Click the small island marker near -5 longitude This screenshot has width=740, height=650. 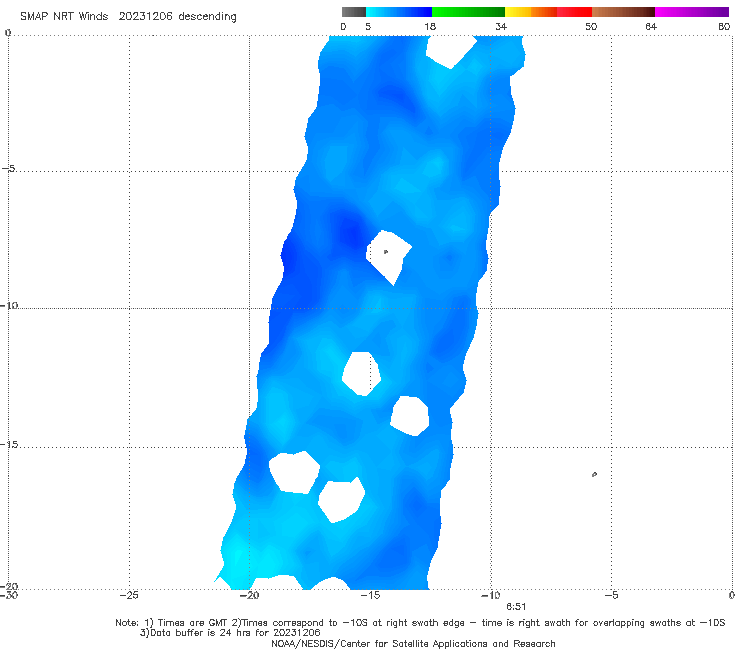coord(594,474)
